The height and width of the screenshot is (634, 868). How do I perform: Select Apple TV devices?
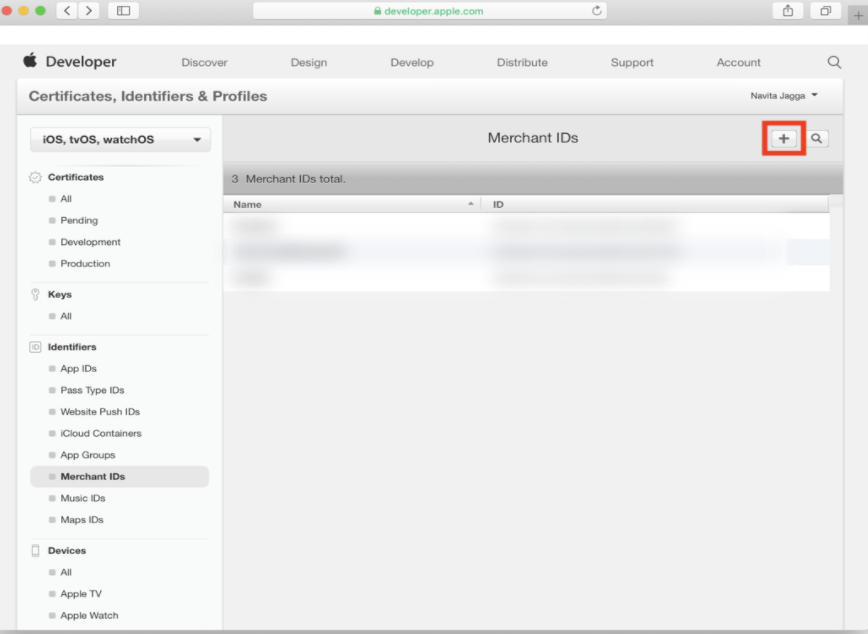[81, 594]
